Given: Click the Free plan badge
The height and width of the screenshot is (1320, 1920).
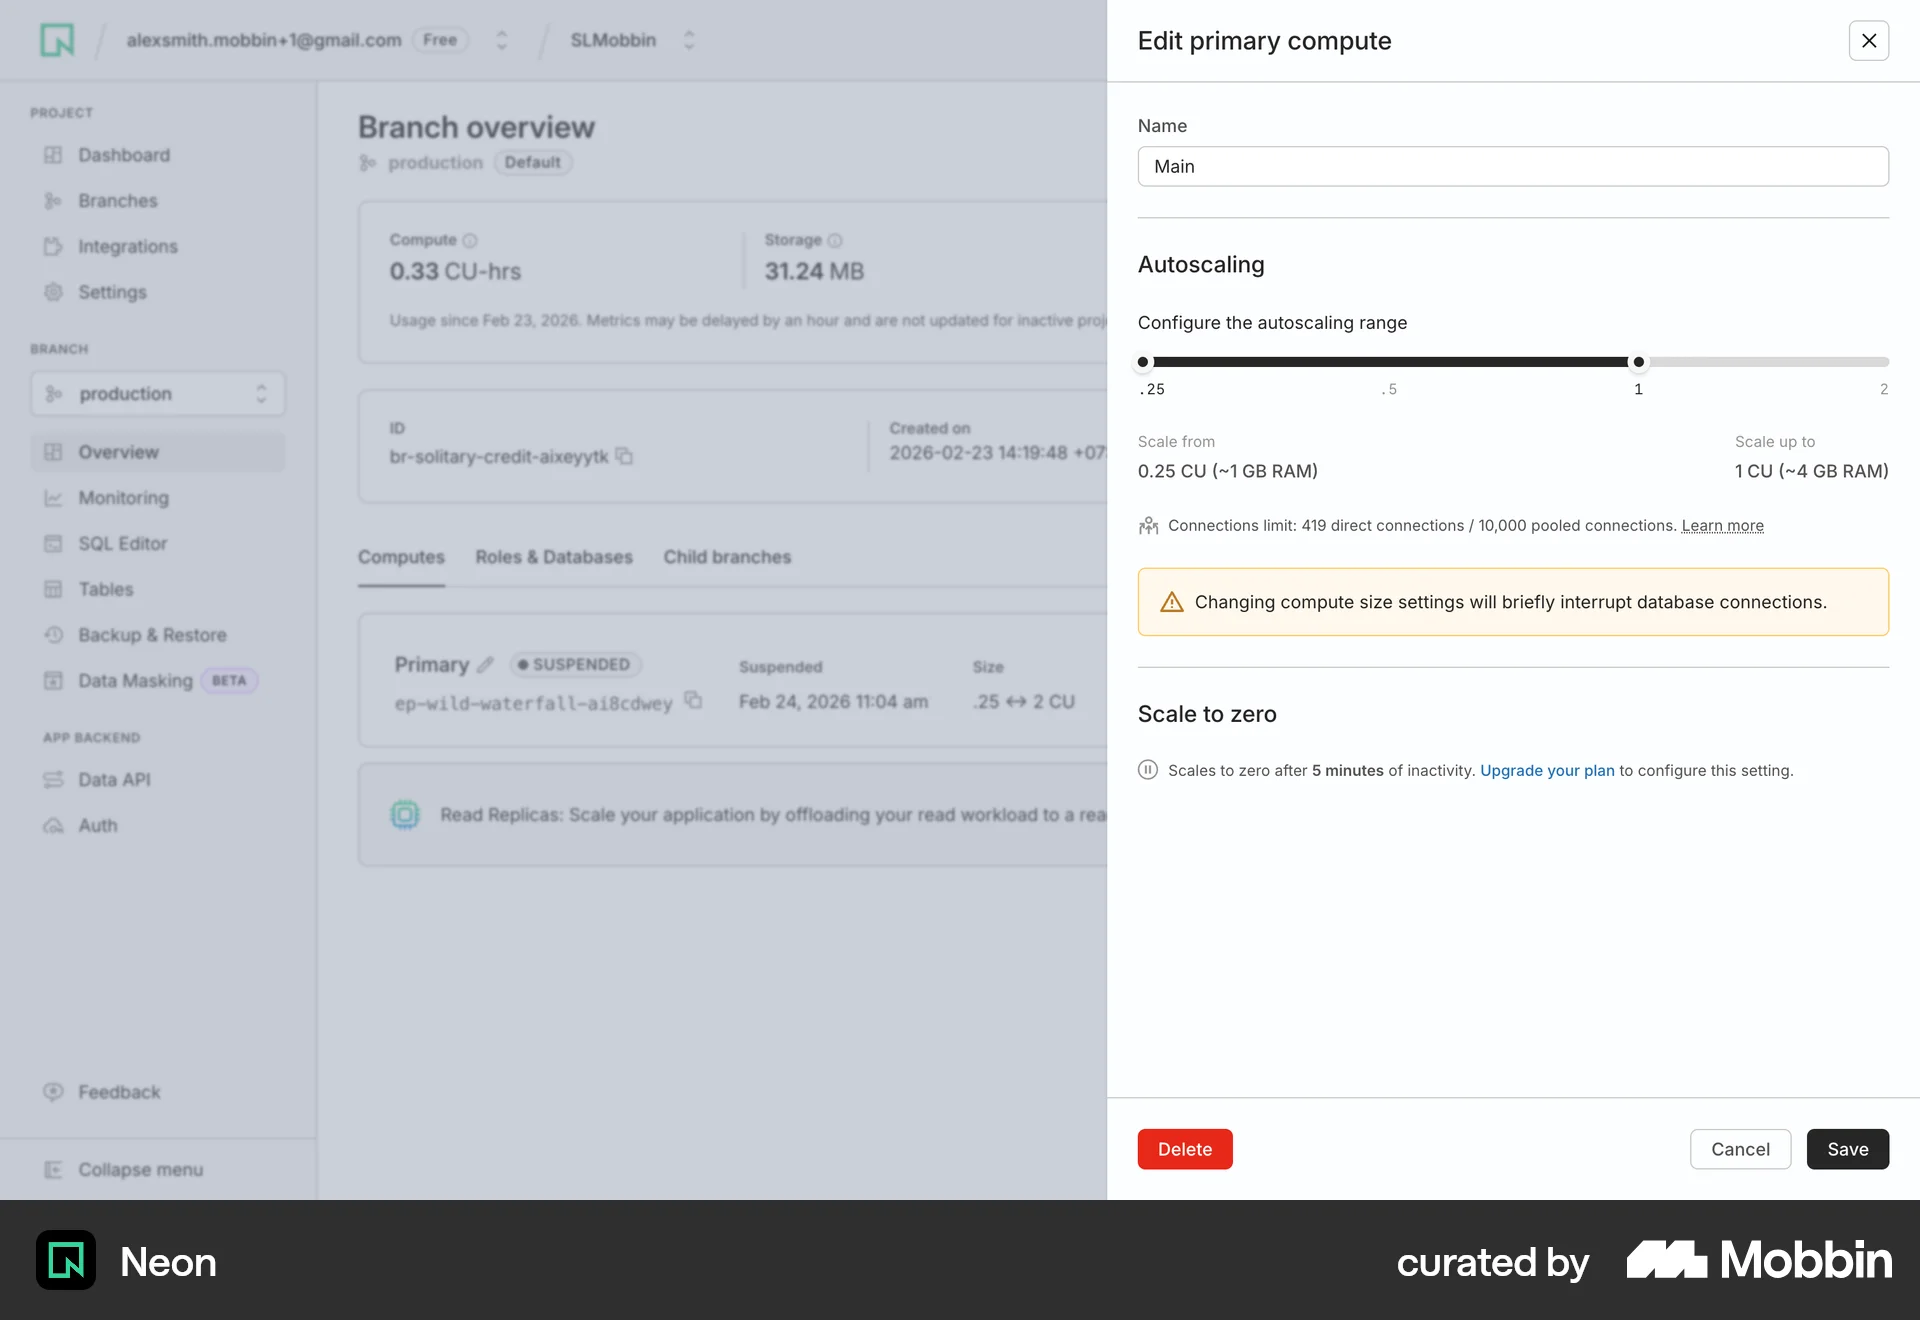Looking at the screenshot, I should point(440,40).
